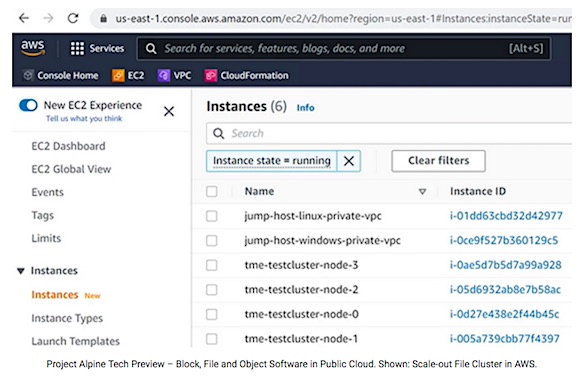Select the tme-testcluster-node-3 checkbox

(x=212, y=265)
